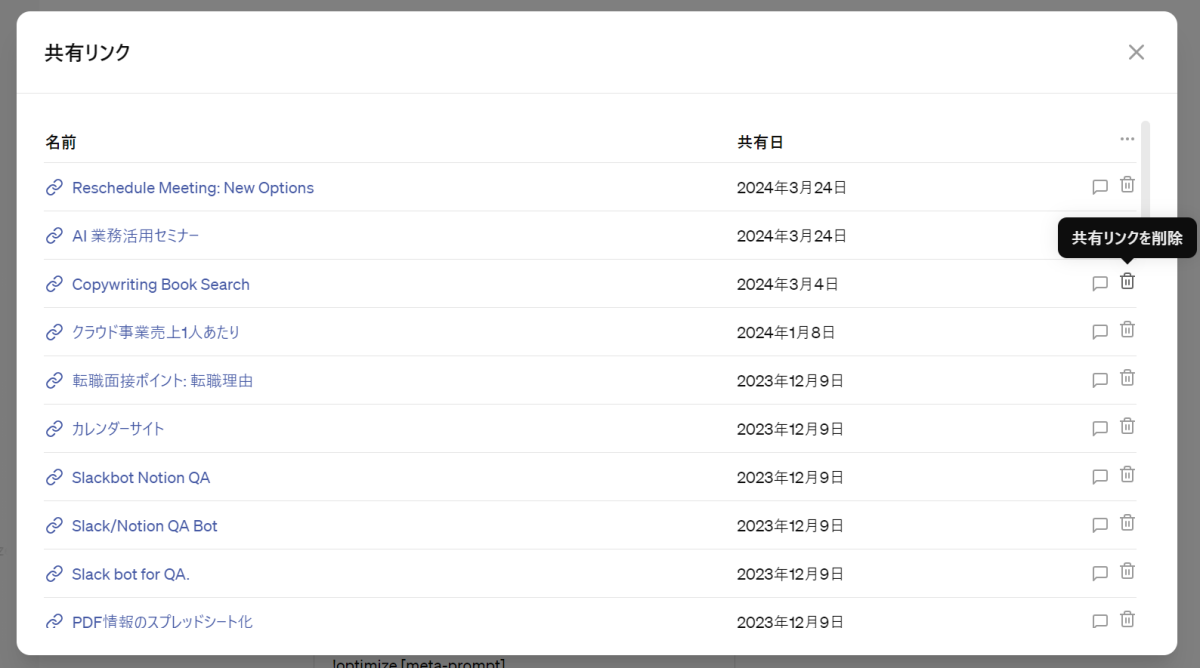
Task: View source chat for Slack/Notion QA Bot
Action: click(1100, 524)
